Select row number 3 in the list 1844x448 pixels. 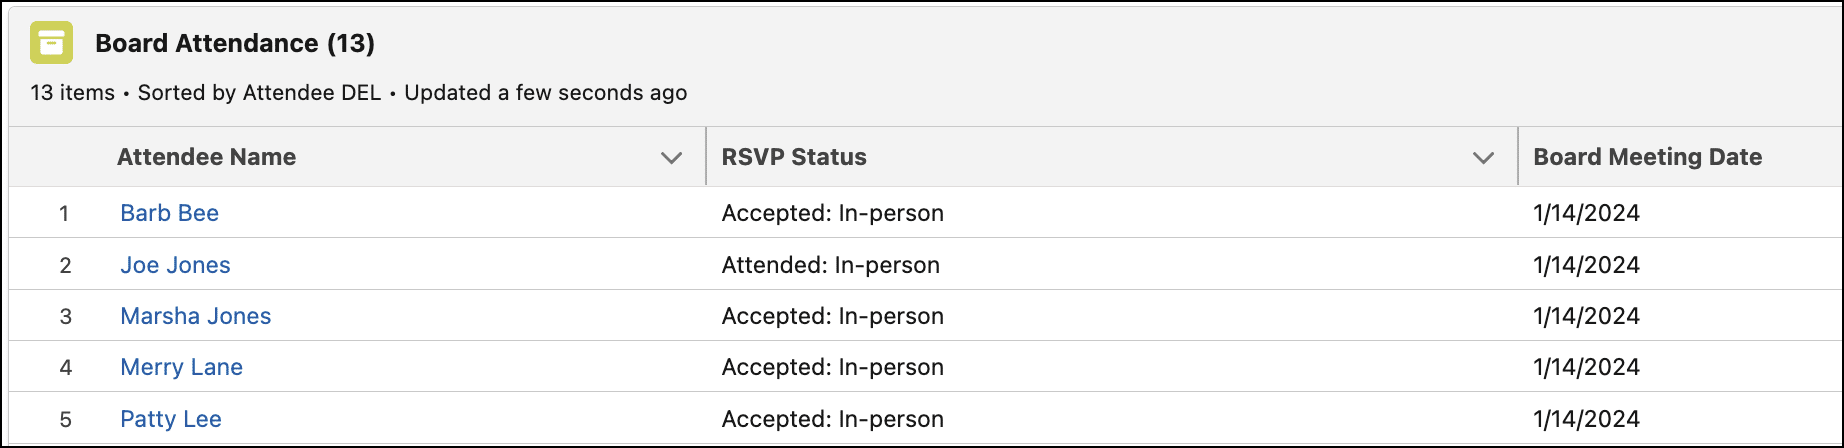(65, 316)
